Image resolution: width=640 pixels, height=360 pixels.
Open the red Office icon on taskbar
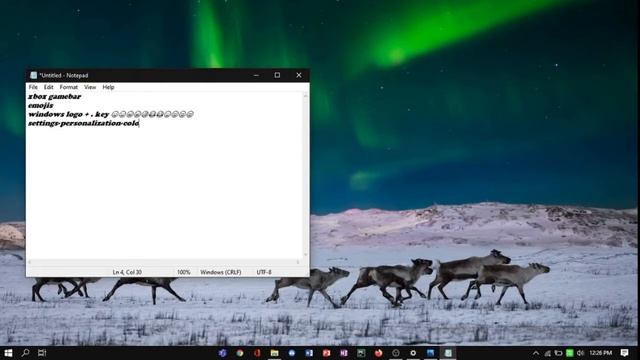point(257,353)
